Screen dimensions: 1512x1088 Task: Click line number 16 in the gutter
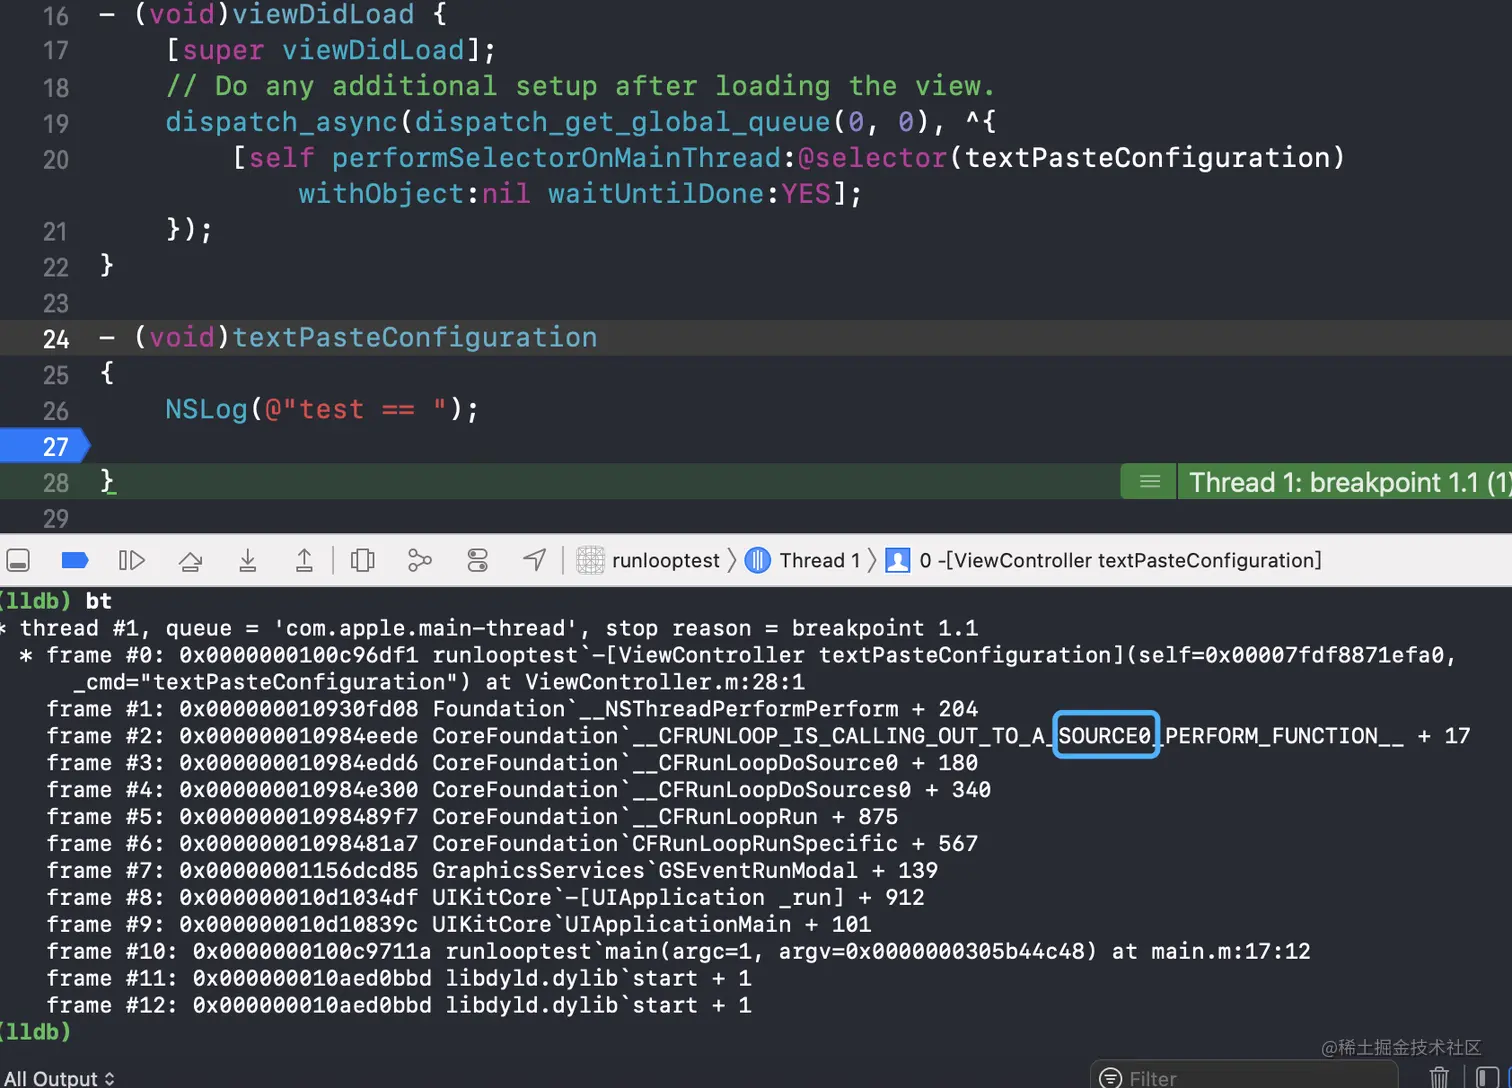(56, 16)
